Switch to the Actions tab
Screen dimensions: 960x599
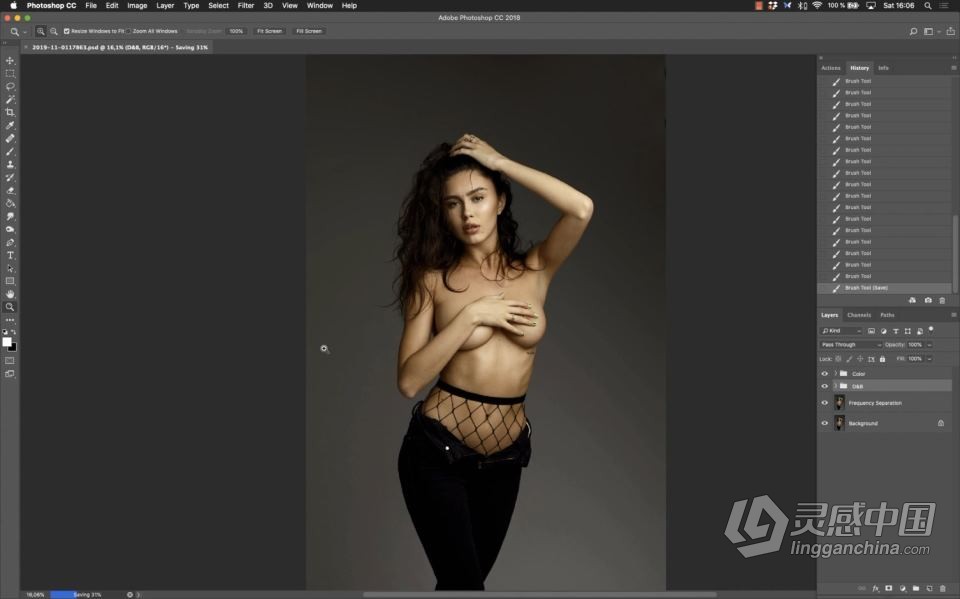tap(831, 68)
